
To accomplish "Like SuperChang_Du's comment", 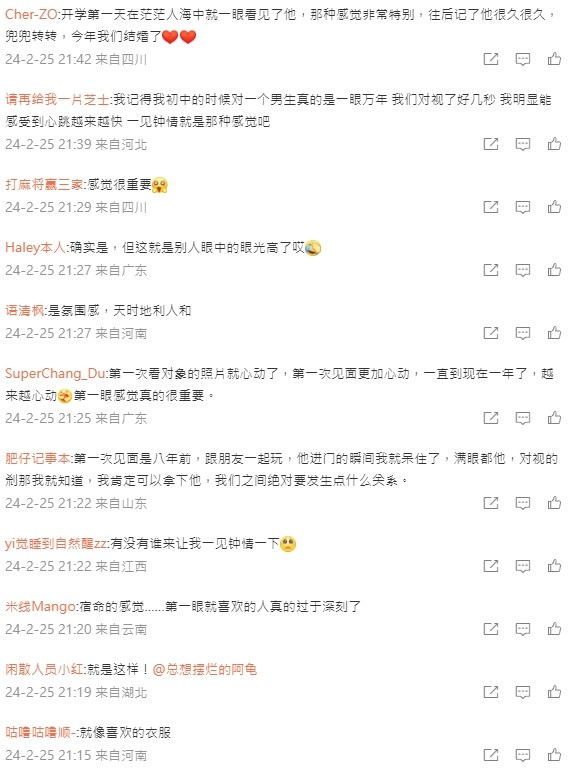I will click(554, 418).
